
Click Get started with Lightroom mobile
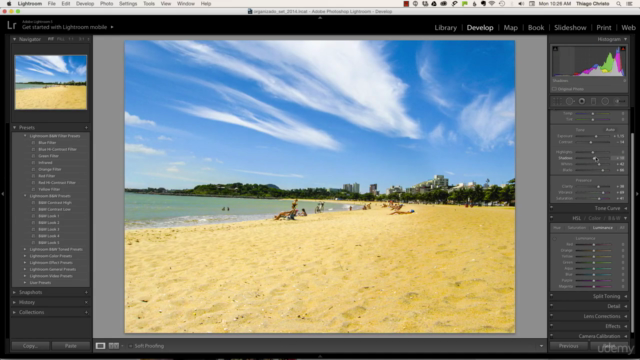click(64, 27)
